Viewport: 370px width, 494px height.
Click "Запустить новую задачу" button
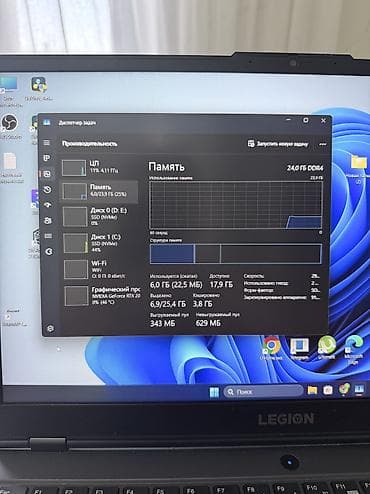point(278,144)
